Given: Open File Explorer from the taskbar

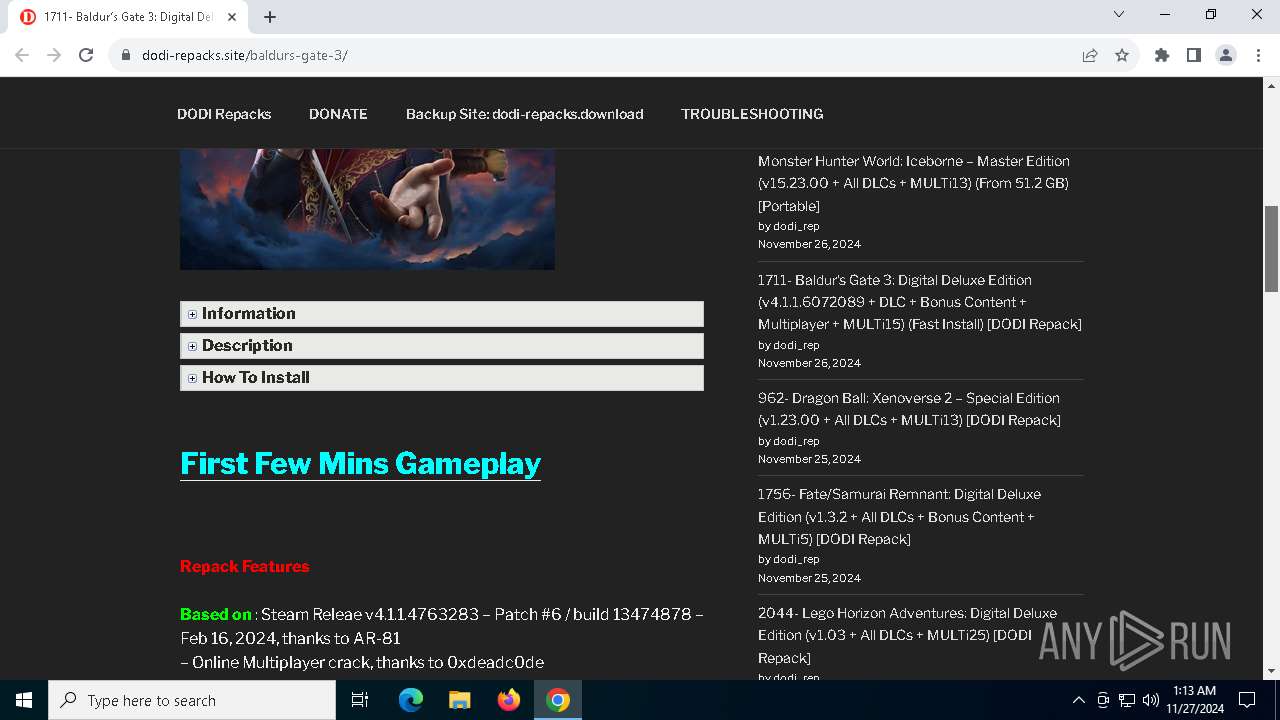Looking at the screenshot, I should tap(459, 700).
